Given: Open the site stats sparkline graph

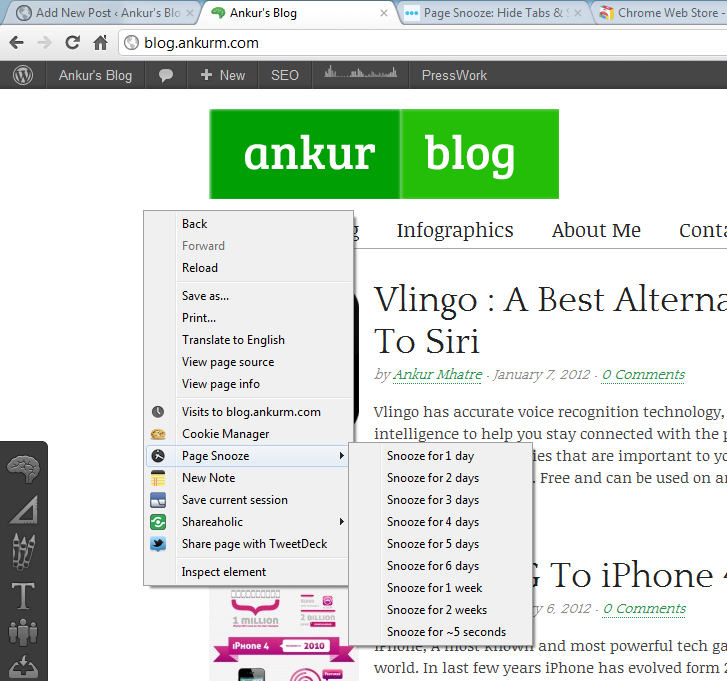Looking at the screenshot, I should pos(360,73).
